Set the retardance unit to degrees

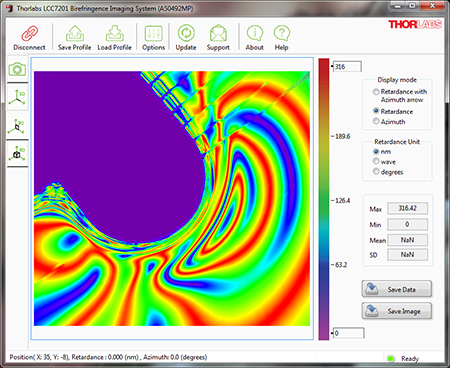point(376,171)
